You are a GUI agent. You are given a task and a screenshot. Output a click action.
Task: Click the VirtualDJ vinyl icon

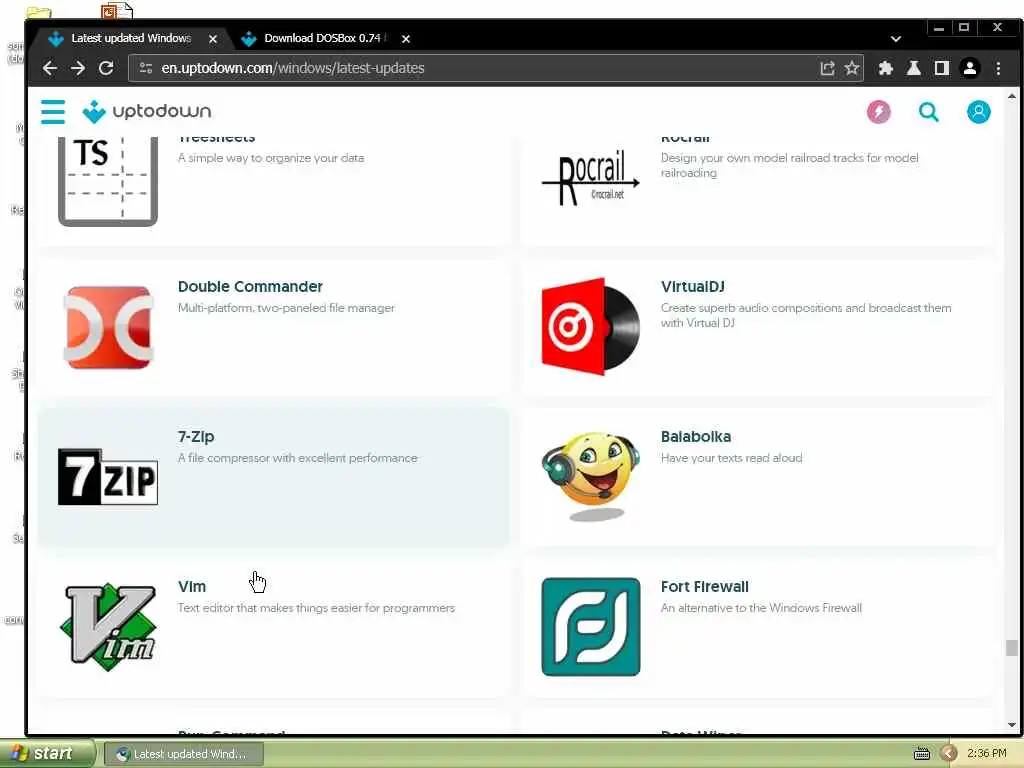point(591,327)
